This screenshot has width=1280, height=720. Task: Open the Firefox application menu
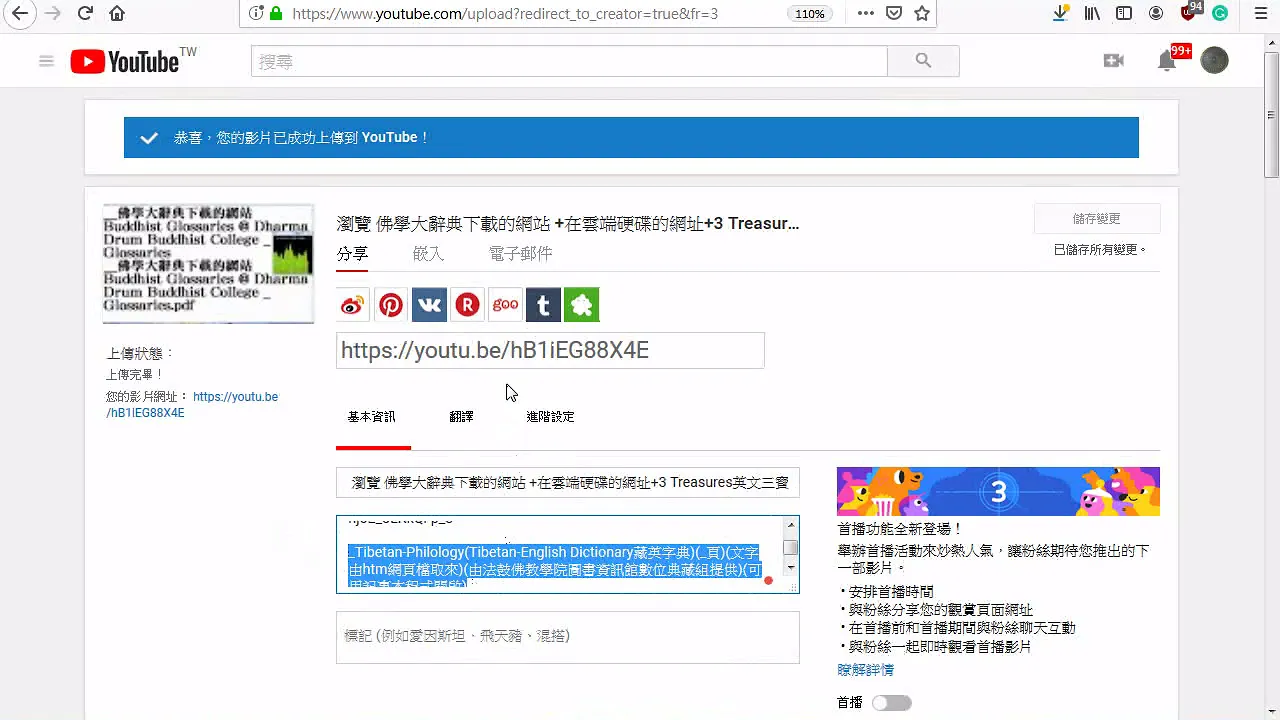tap(1261, 14)
